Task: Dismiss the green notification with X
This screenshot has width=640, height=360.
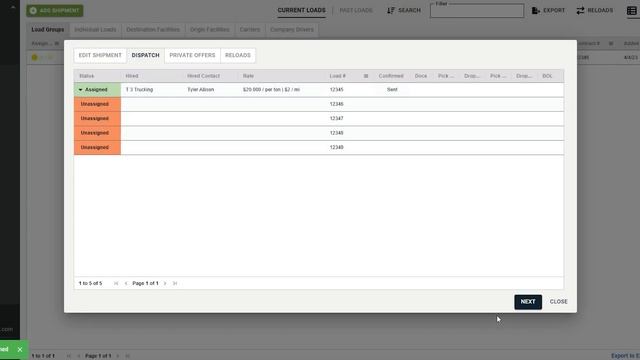Action: tap(20, 349)
